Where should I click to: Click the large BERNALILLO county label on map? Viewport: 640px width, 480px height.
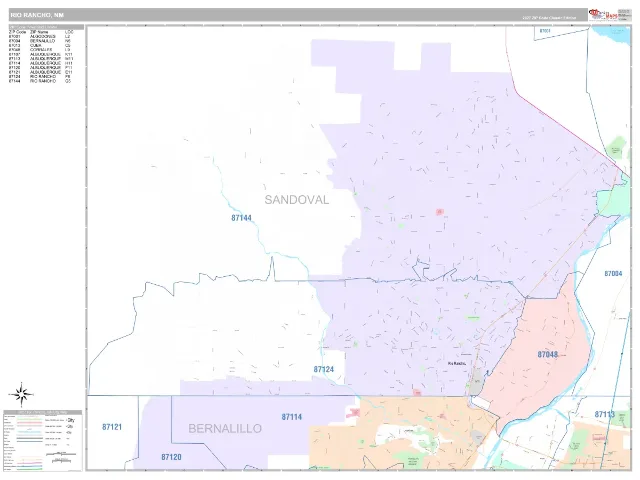tap(225, 429)
